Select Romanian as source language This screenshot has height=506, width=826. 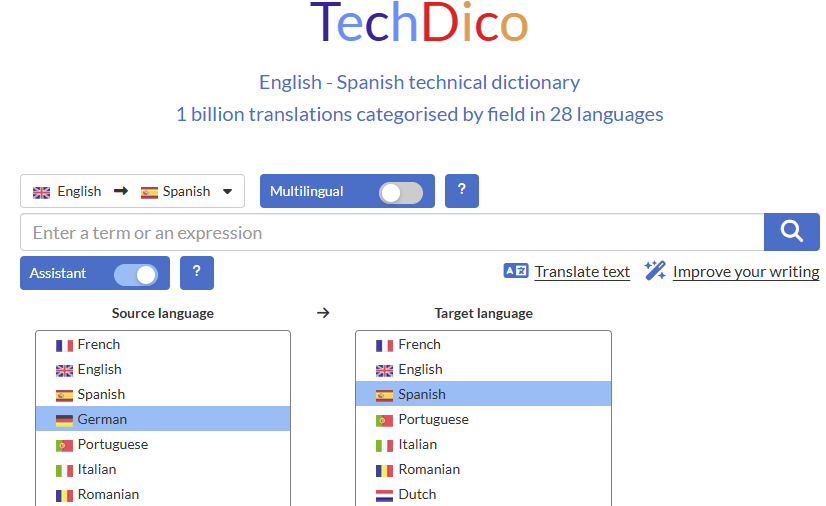163,494
